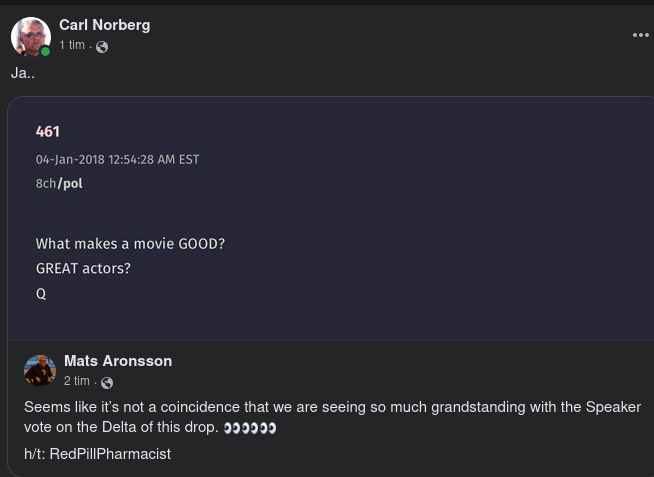Click "What makes a movie GOOD?" line
The image size is (654, 477).
[x=130, y=244]
